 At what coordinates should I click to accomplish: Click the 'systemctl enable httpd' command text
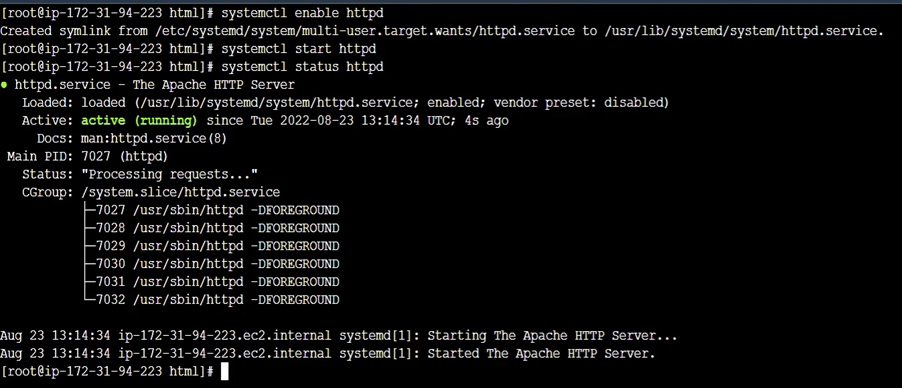pyautogui.click(x=302, y=13)
